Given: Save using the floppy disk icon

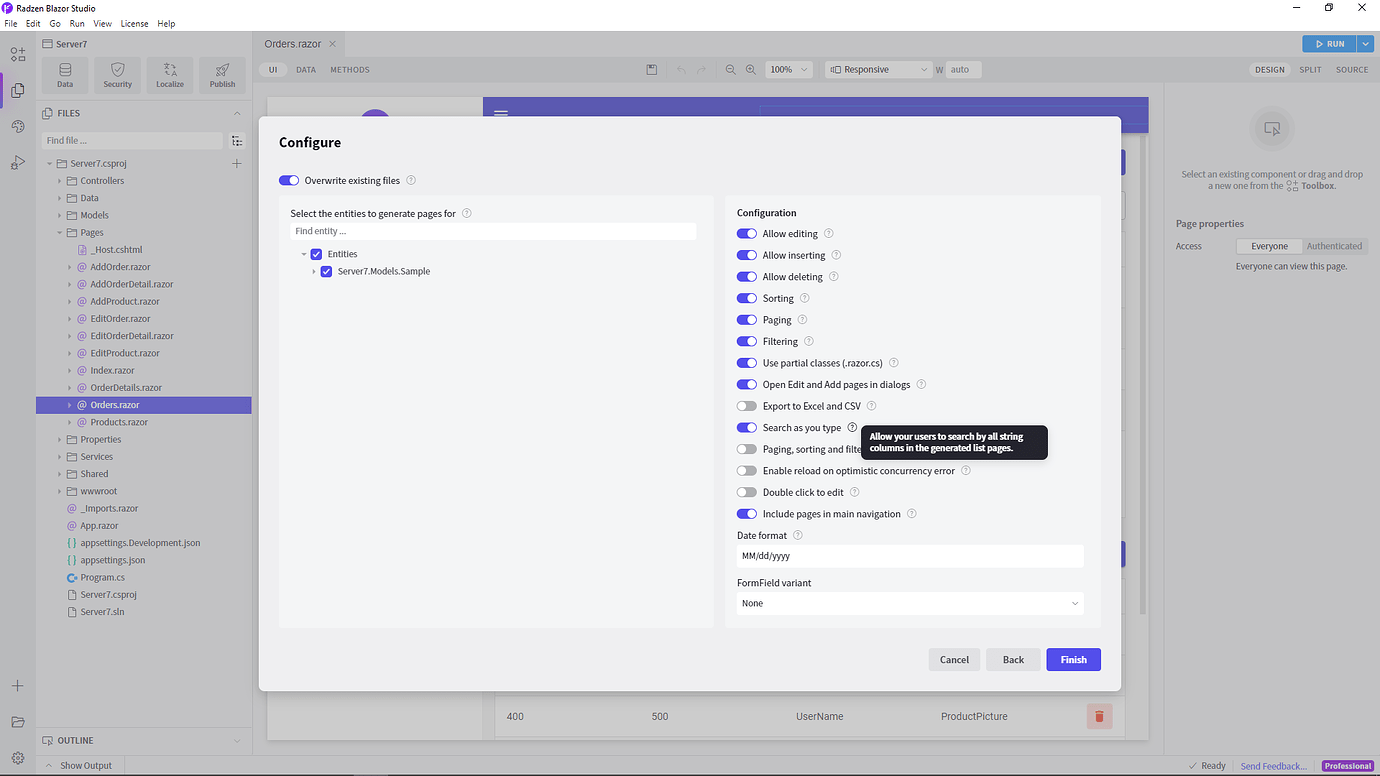Looking at the screenshot, I should (651, 69).
